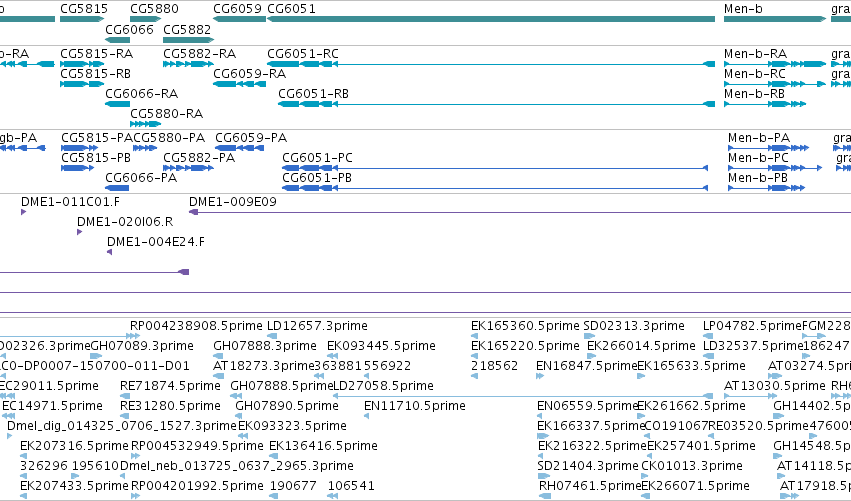Click the EK136416.5prime EST
This screenshot has width=851, height=501.
point(272,456)
